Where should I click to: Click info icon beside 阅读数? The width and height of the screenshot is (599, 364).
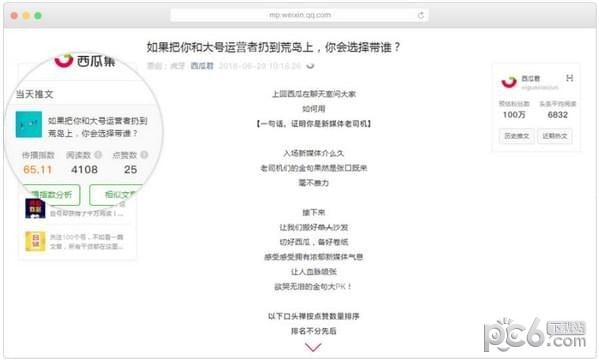coord(98,155)
